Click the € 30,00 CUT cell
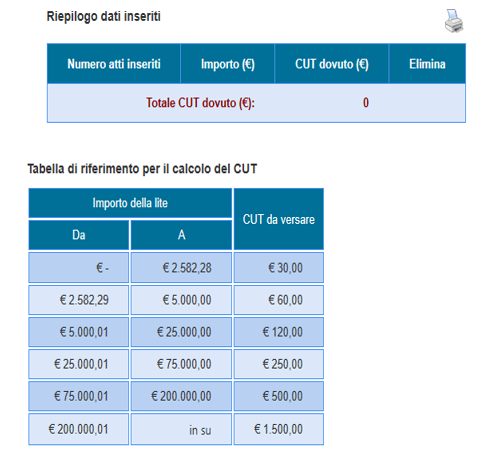 coord(279,268)
